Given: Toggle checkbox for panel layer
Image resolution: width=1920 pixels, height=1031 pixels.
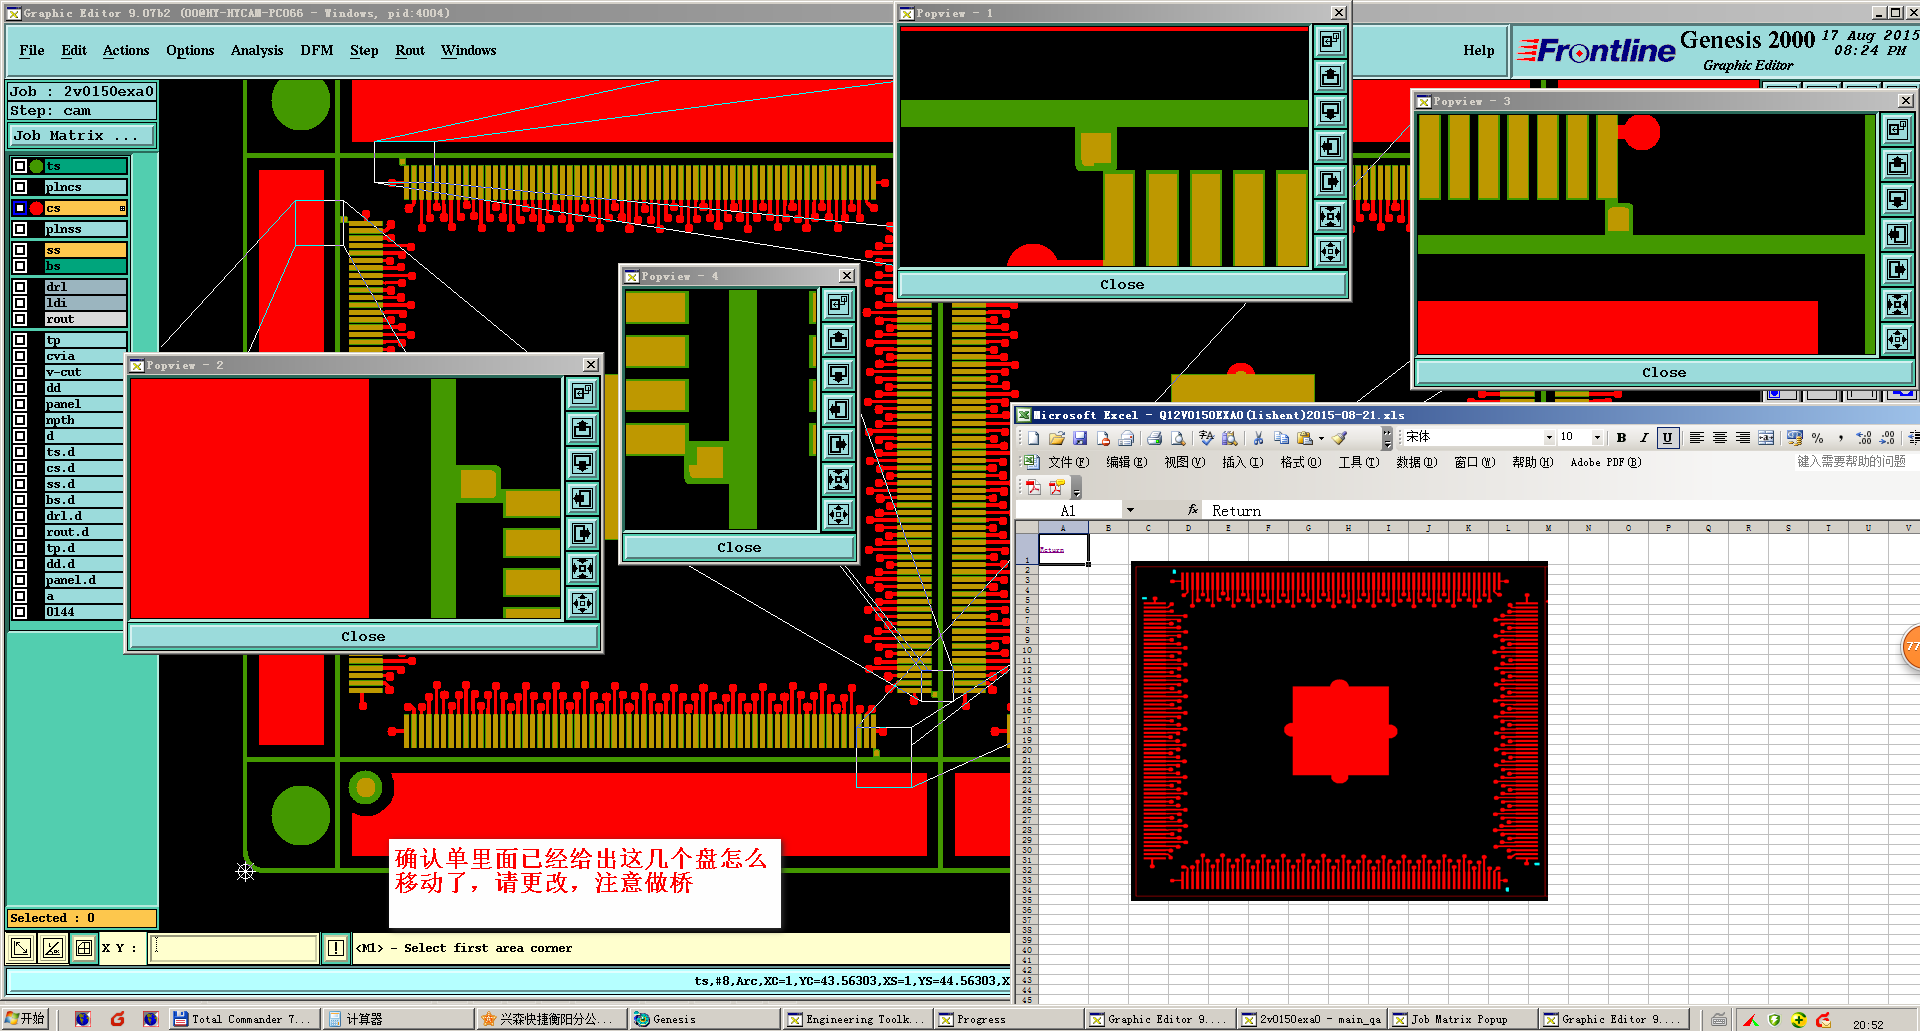Looking at the screenshot, I should click(20, 404).
